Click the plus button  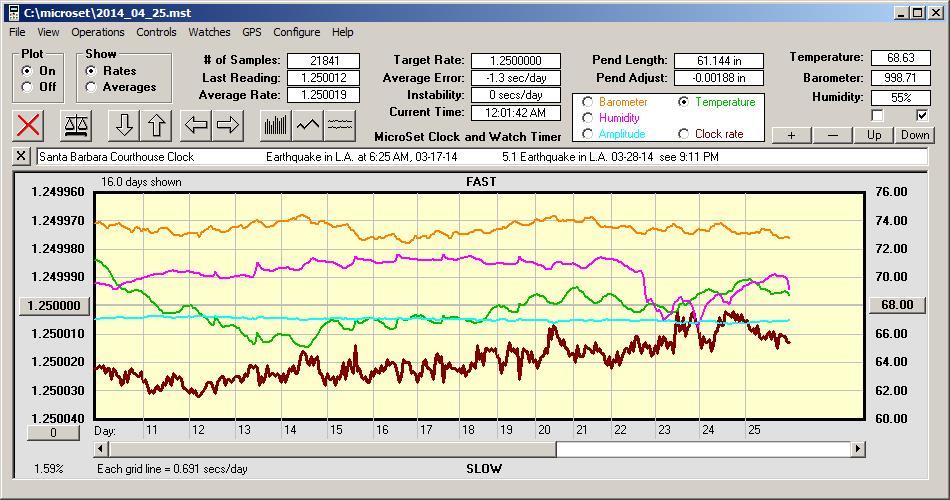(x=791, y=135)
